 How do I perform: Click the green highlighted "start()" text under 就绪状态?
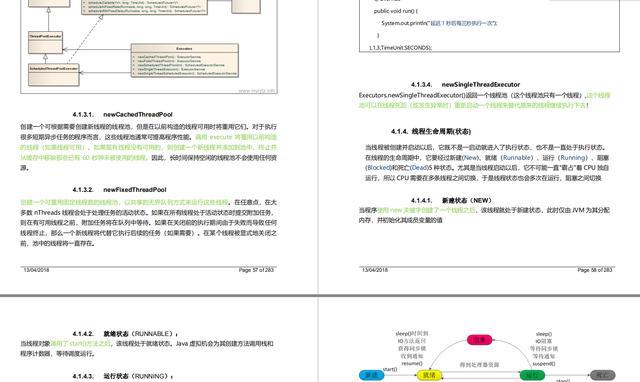pyautogui.click(x=80, y=343)
